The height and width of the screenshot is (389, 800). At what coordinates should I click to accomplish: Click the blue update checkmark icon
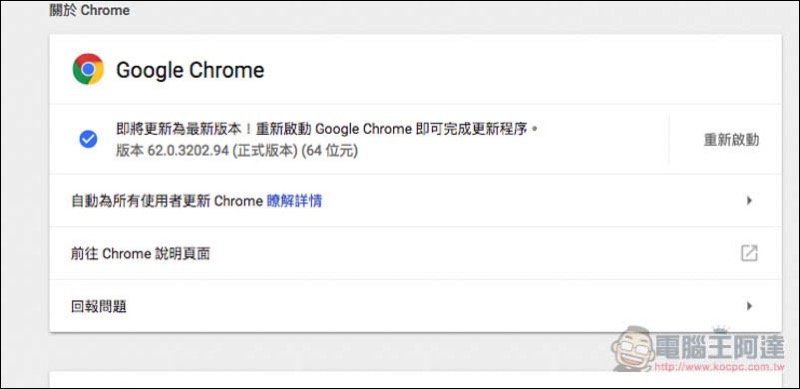point(88,139)
